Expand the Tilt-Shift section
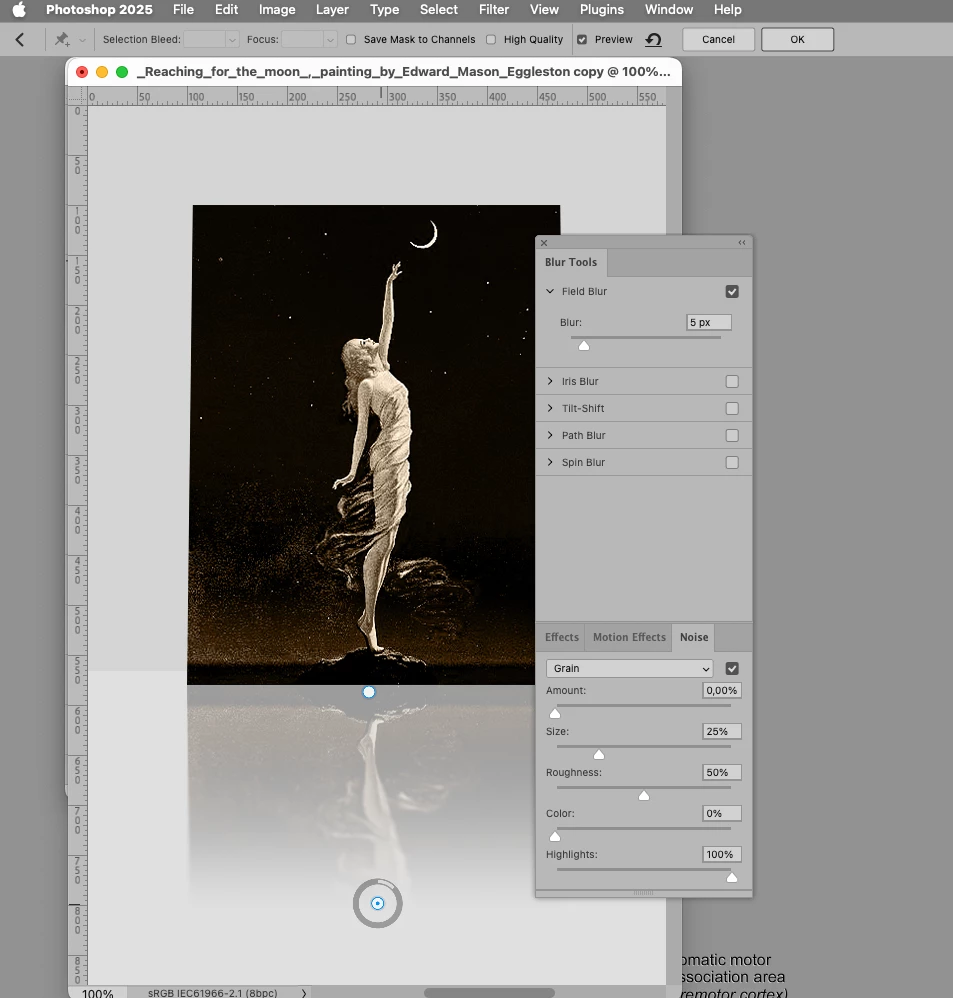This screenshot has width=953, height=998. (550, 408)
